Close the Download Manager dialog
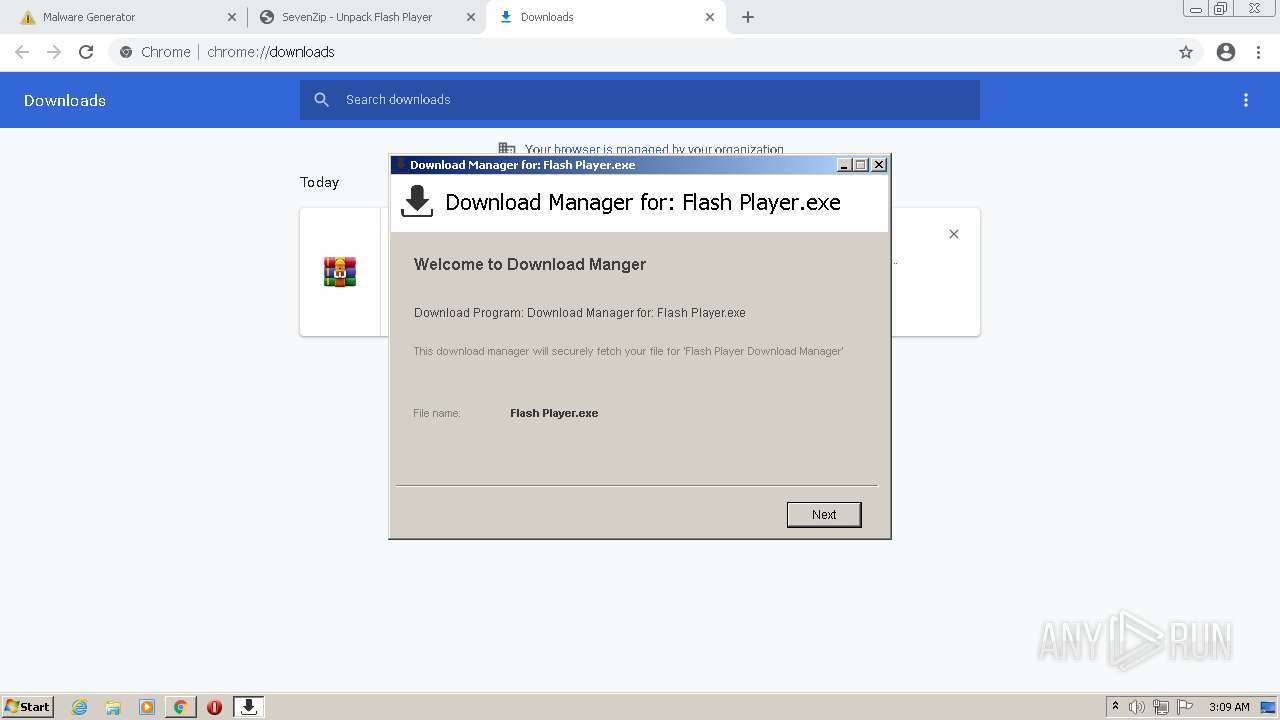The height and width of the screenshot is (720, 1280). point(879,165)
